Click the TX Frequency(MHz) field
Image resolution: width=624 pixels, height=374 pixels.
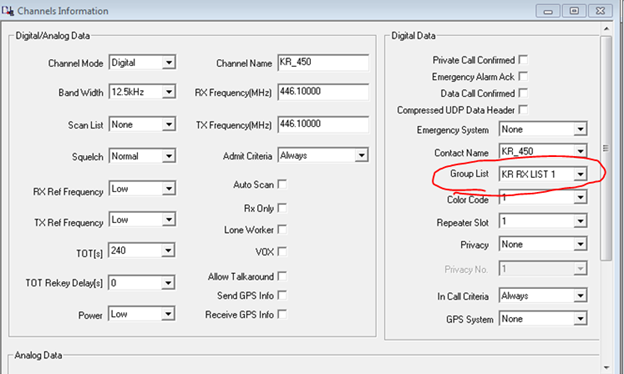pos(323,125)
